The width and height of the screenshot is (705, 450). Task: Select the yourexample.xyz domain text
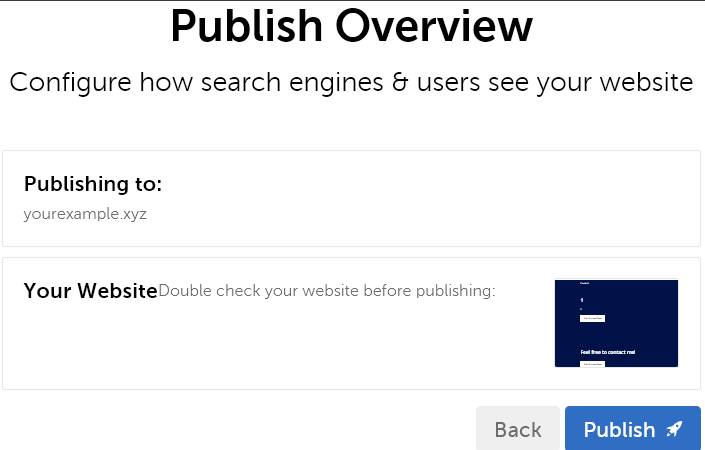point(85,214)
